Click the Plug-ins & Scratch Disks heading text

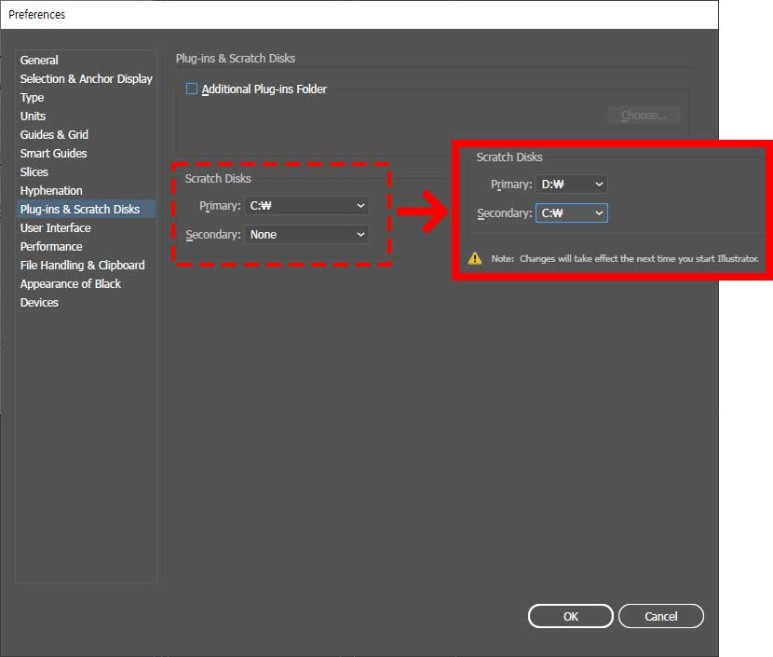pyautogui.click(x=235, y=58)
